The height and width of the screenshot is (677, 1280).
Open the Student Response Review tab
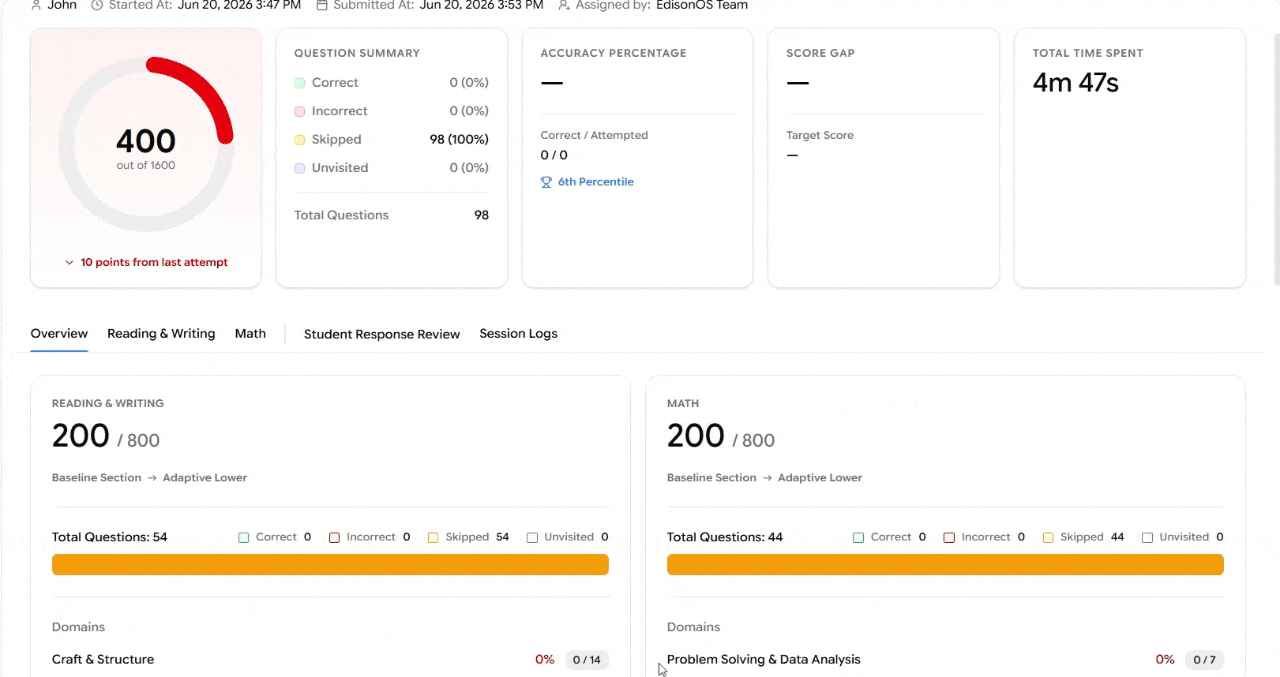point(382,334)
